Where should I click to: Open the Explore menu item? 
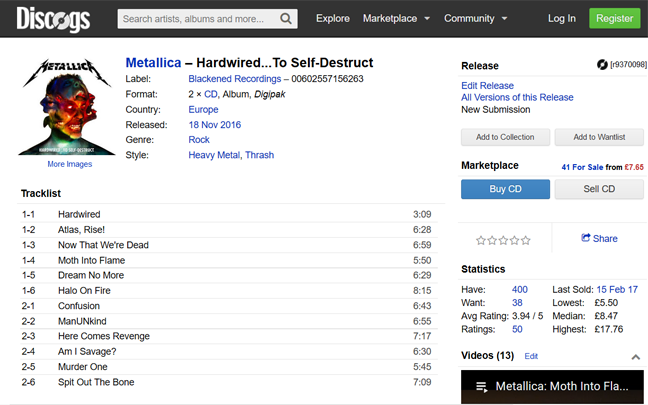[333, 19]
